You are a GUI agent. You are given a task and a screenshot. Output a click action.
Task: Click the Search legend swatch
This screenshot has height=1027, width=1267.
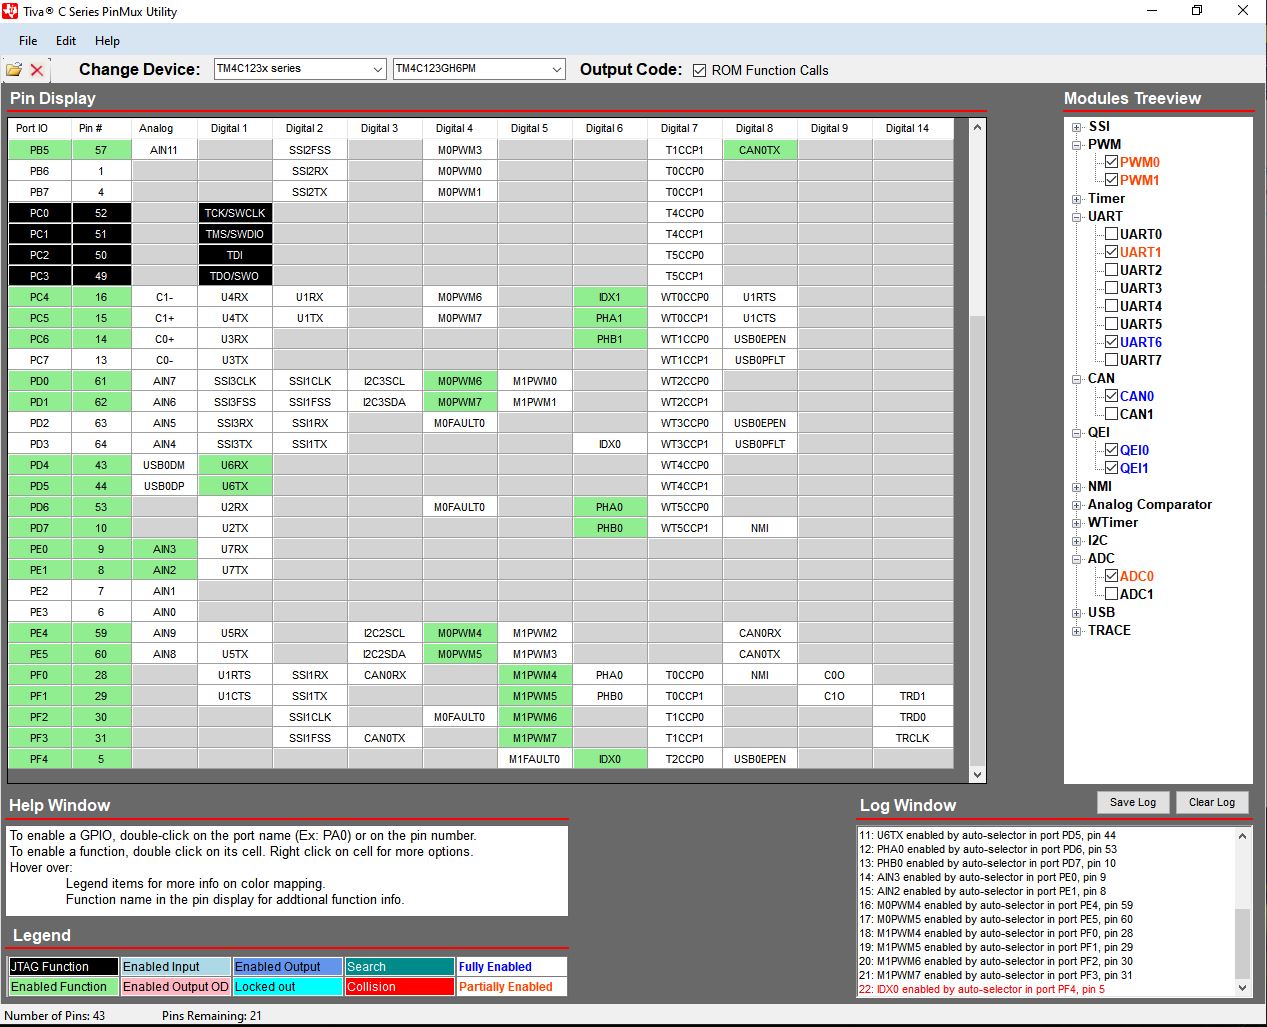(x=399, y=967)
